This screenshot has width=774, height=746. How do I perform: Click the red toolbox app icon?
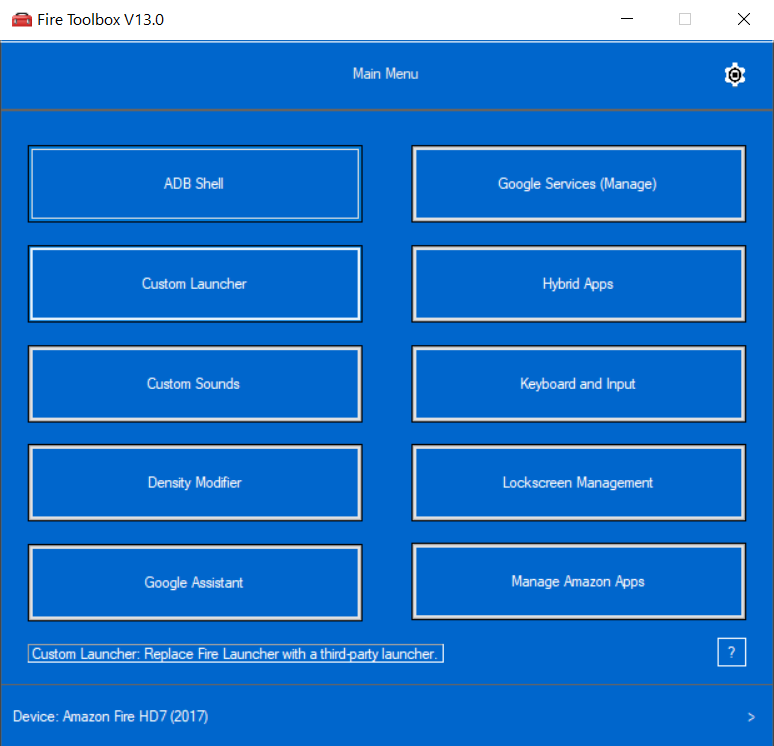[22, 20]
